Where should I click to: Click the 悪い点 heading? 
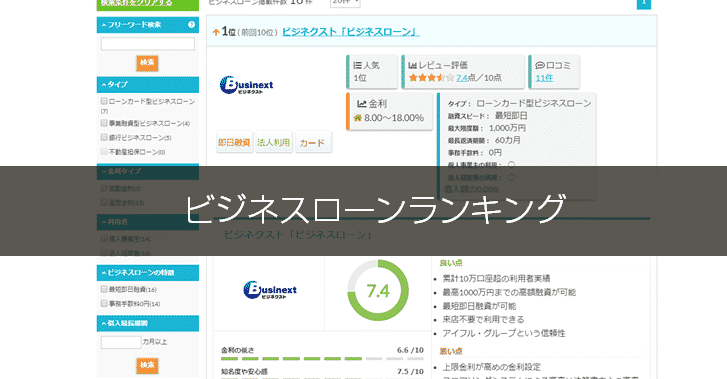click(451, 351)
